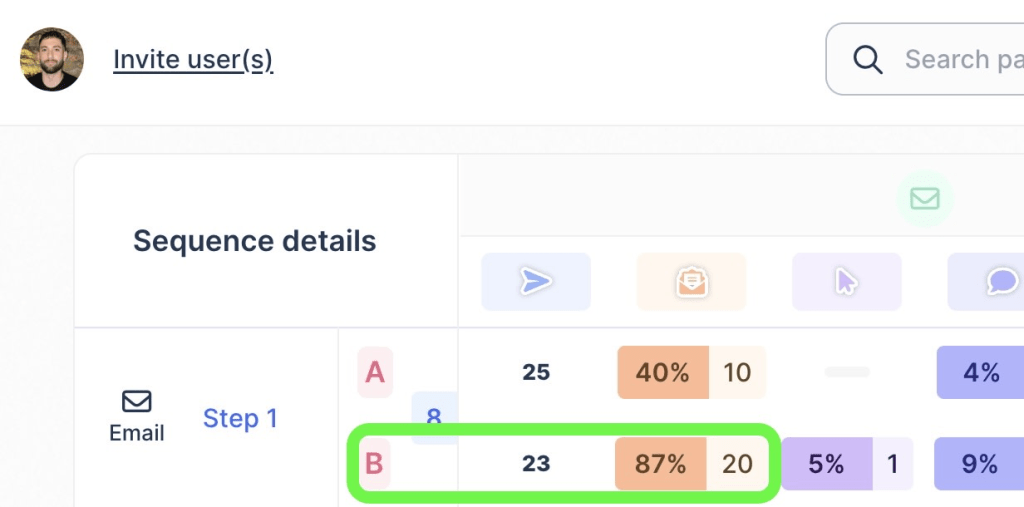Select variant B badge

tap(374, 464)
